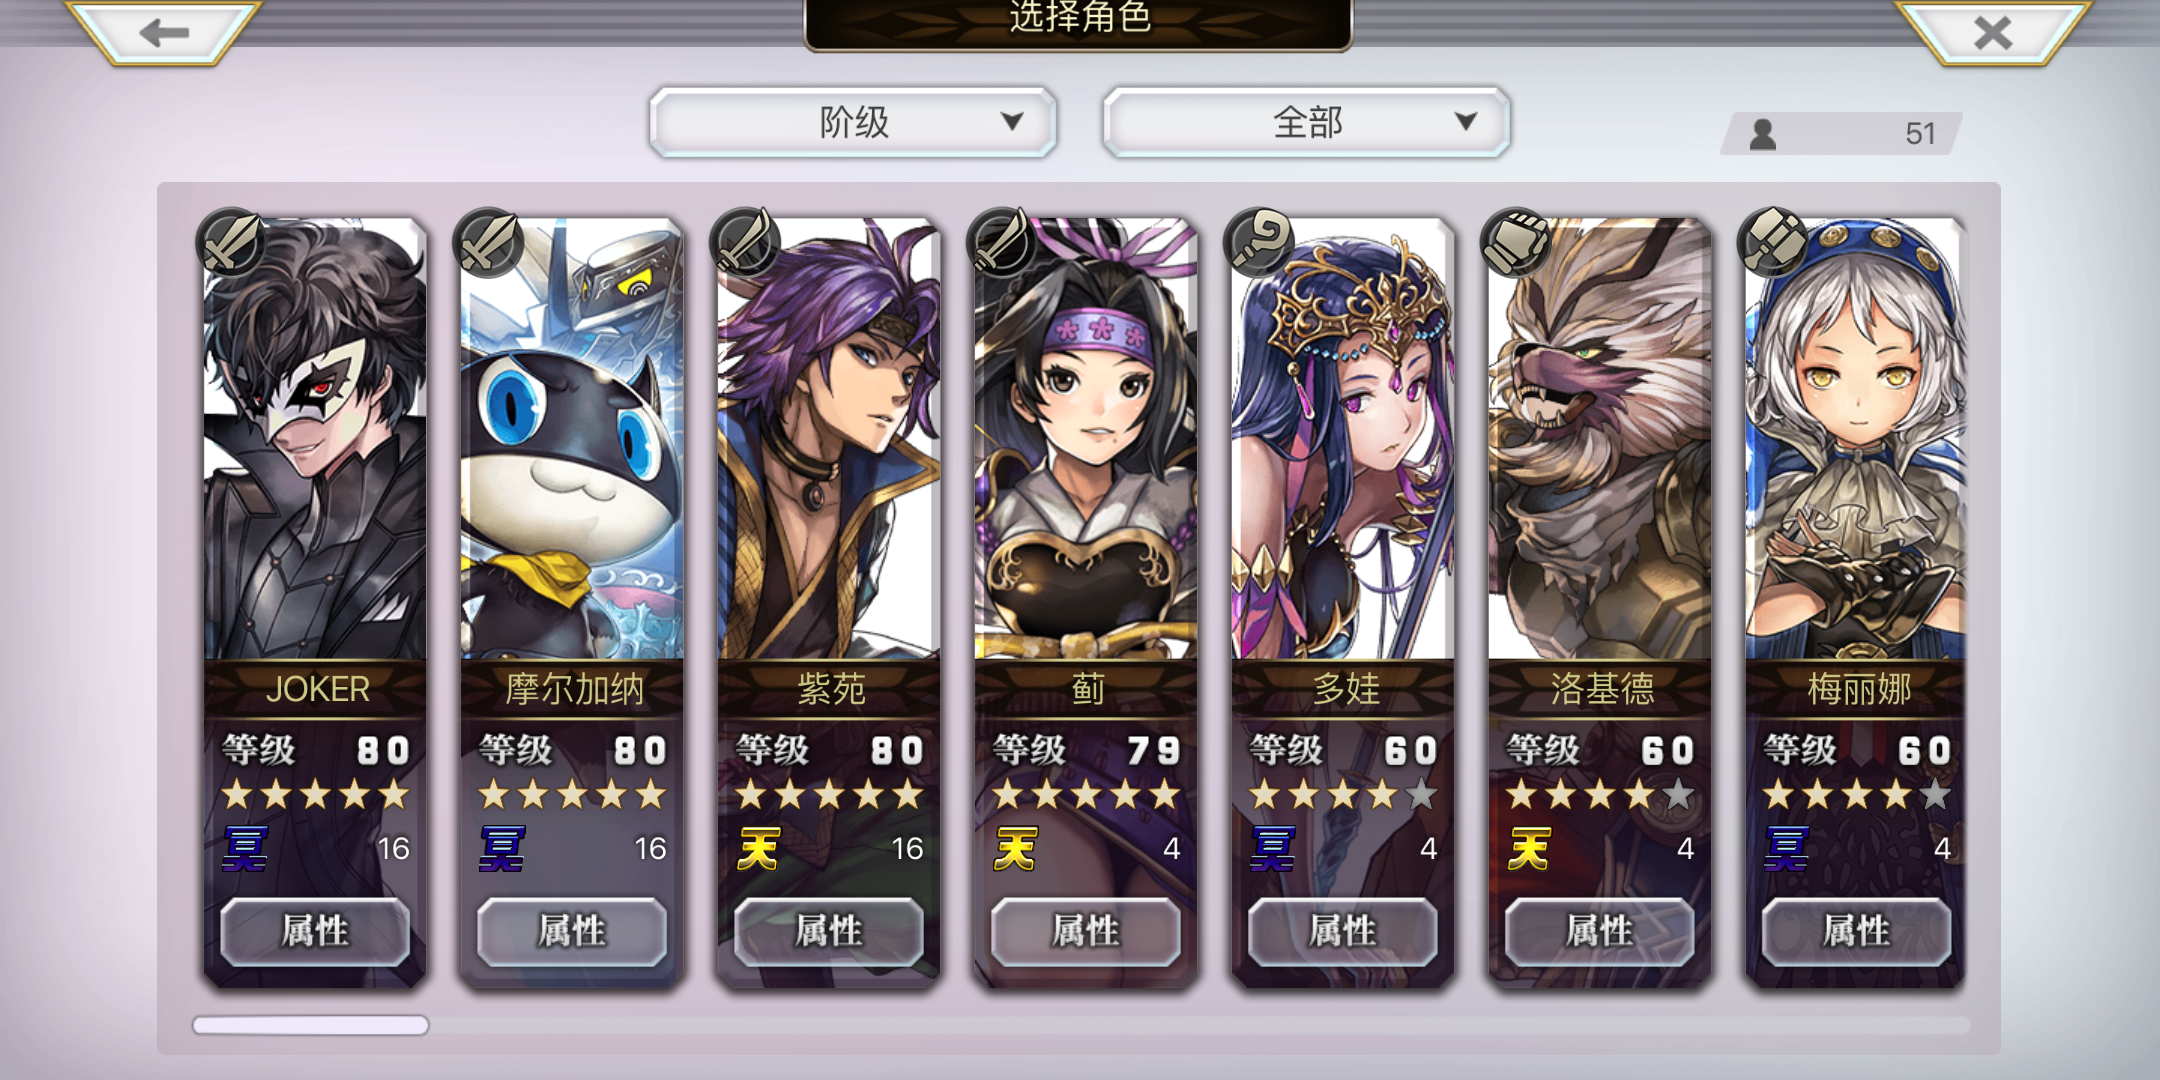This screenshot has height=1080, width=2160.
Task: Click the character count person icon
Action: coord(1763,134)
